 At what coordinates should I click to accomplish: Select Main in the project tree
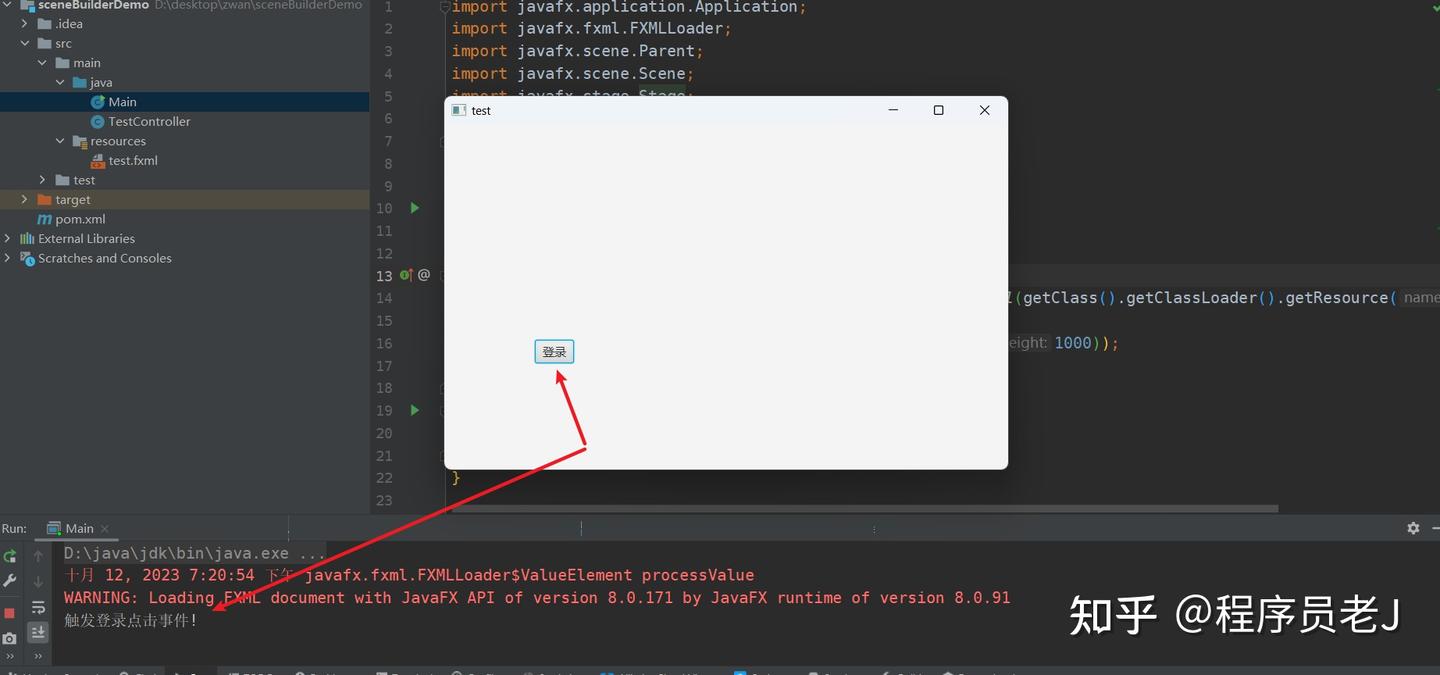pos(185,102)
